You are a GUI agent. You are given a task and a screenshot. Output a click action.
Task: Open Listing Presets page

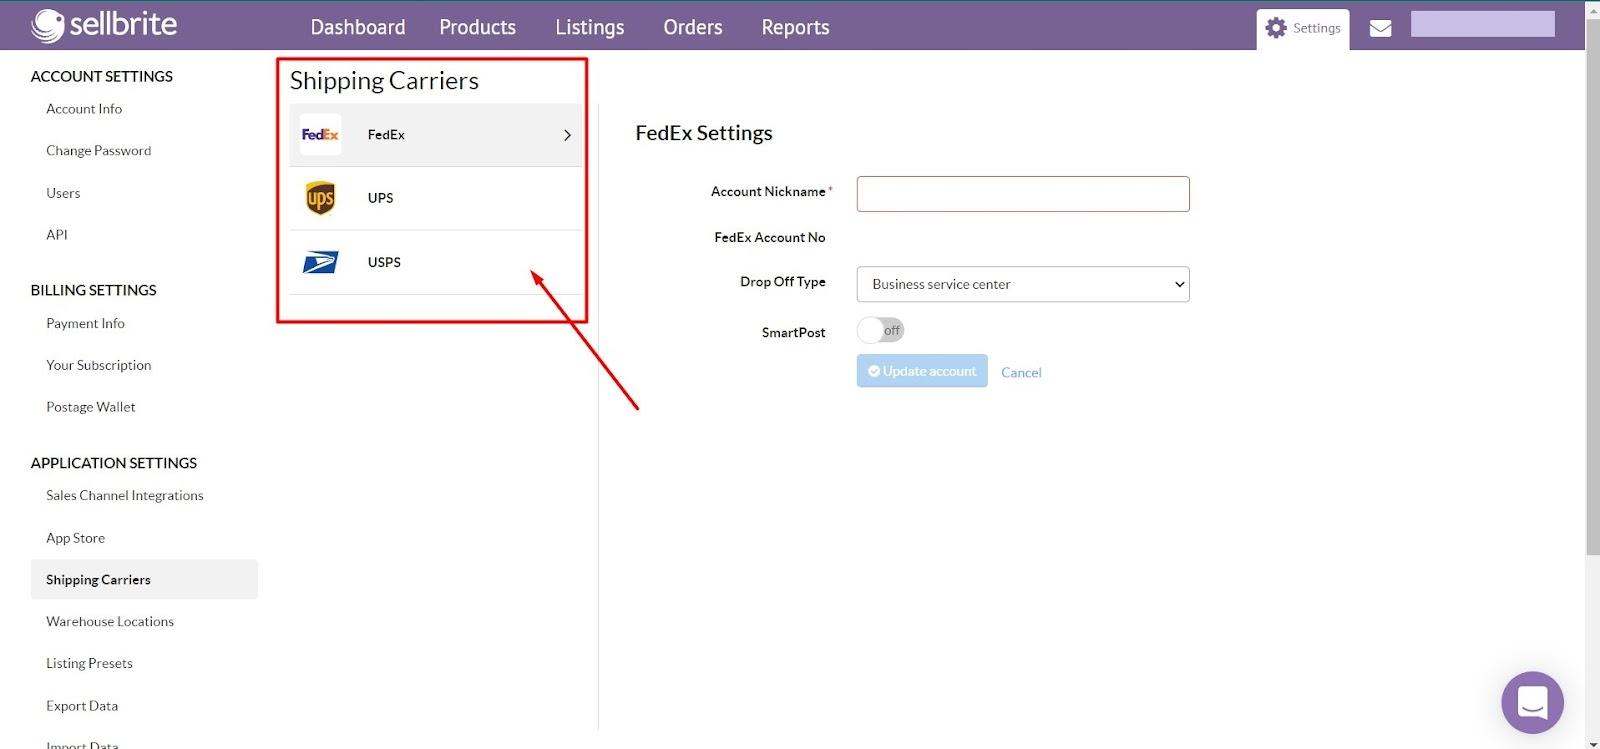pyautogui.click(x=89, y=663)
